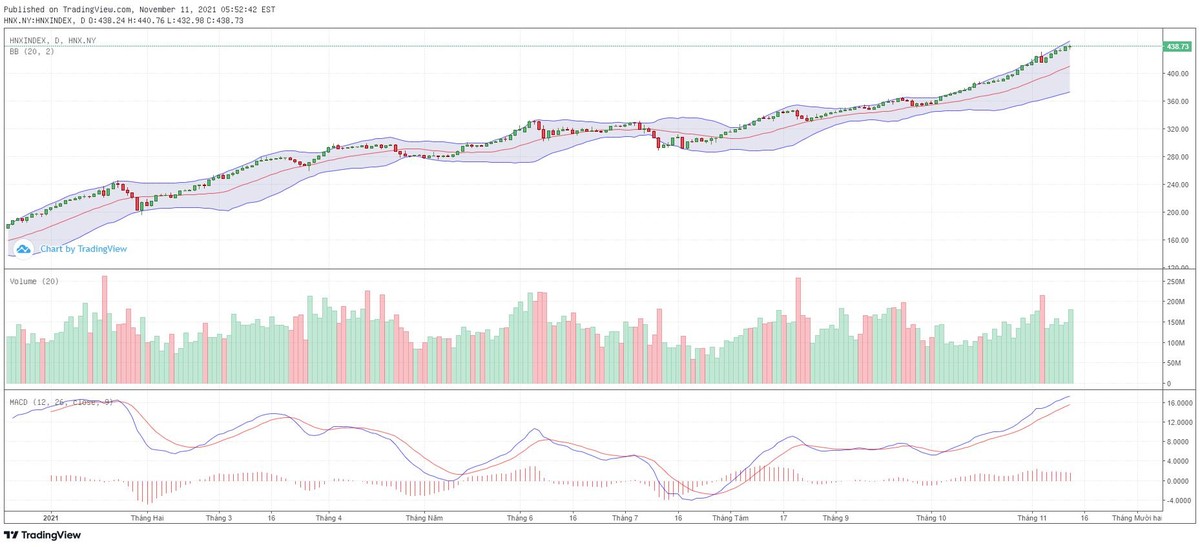The width and height of the screenshot is (1200, 547).
Task: Click the TradingView logo at bottom left
Action: coord(40,535)
